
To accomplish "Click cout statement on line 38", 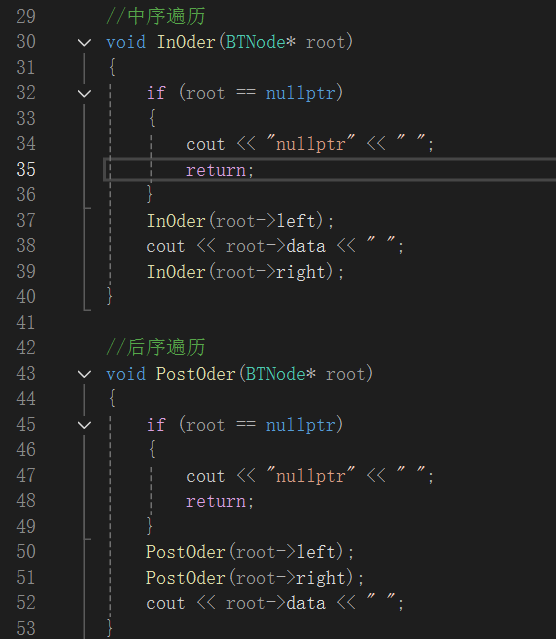I will click(275, 247).
